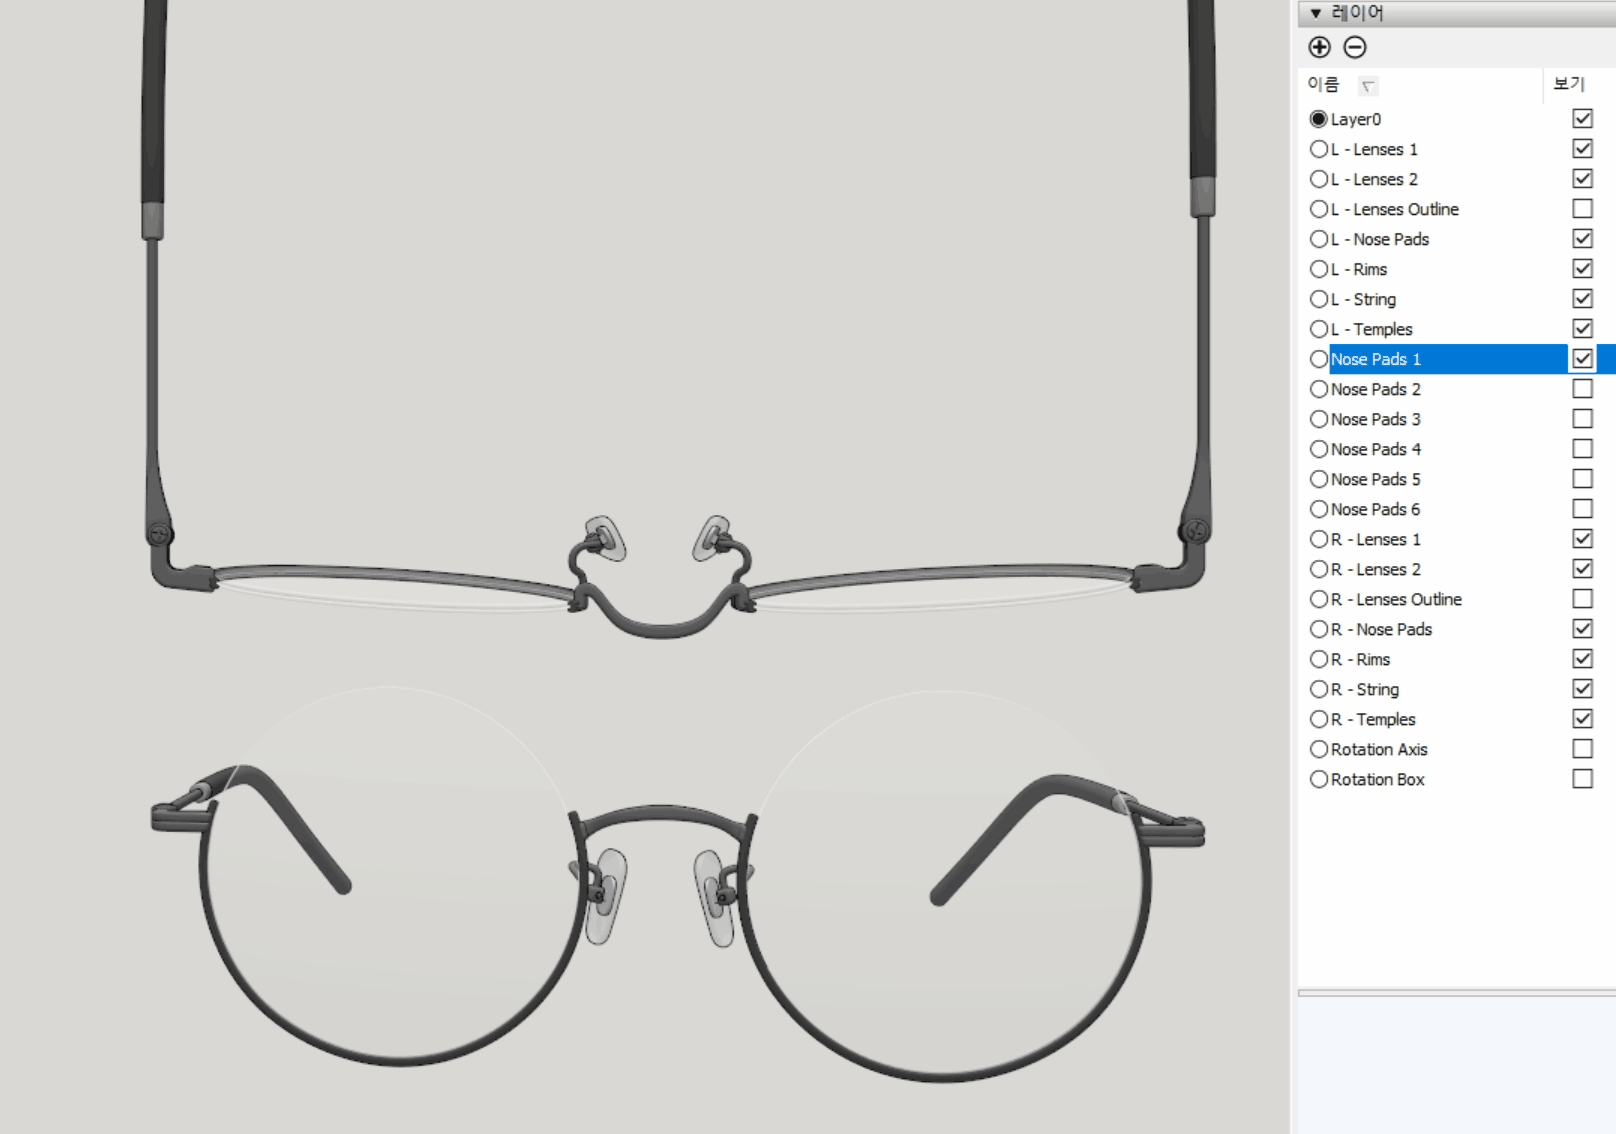Image resolution: width=1616 pixels, height=1134 pixels.
Task: Click the 이름 column header
Action: 1324,84
